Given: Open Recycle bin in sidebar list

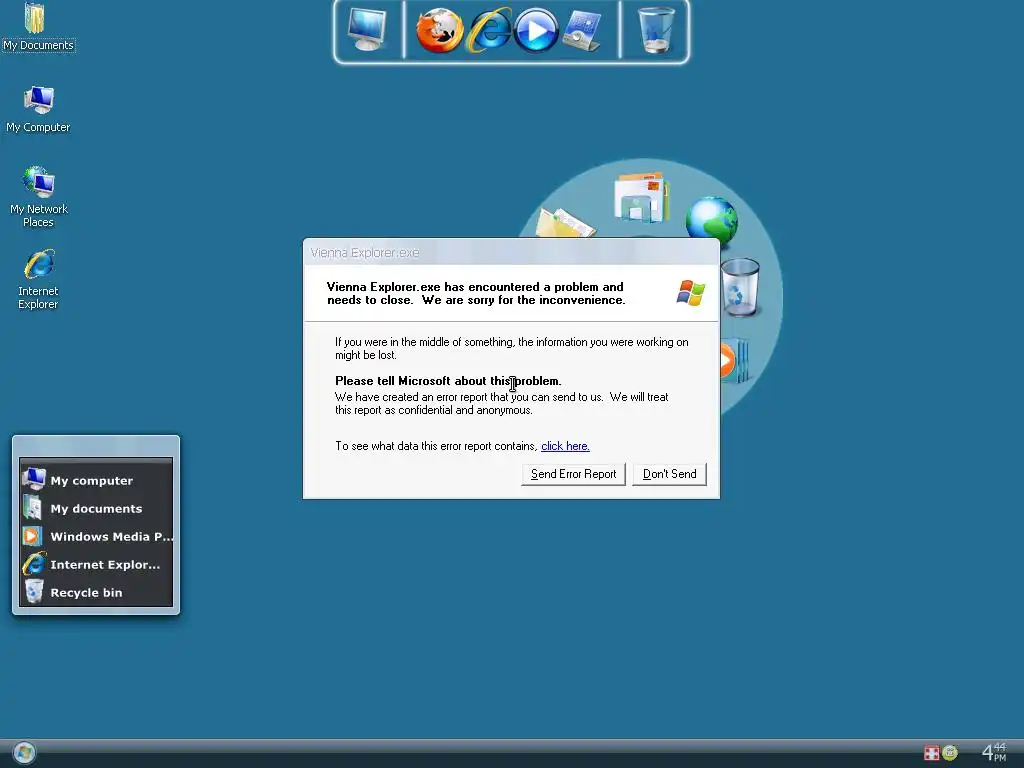Looking at the screenshot, I should (96, 592).
